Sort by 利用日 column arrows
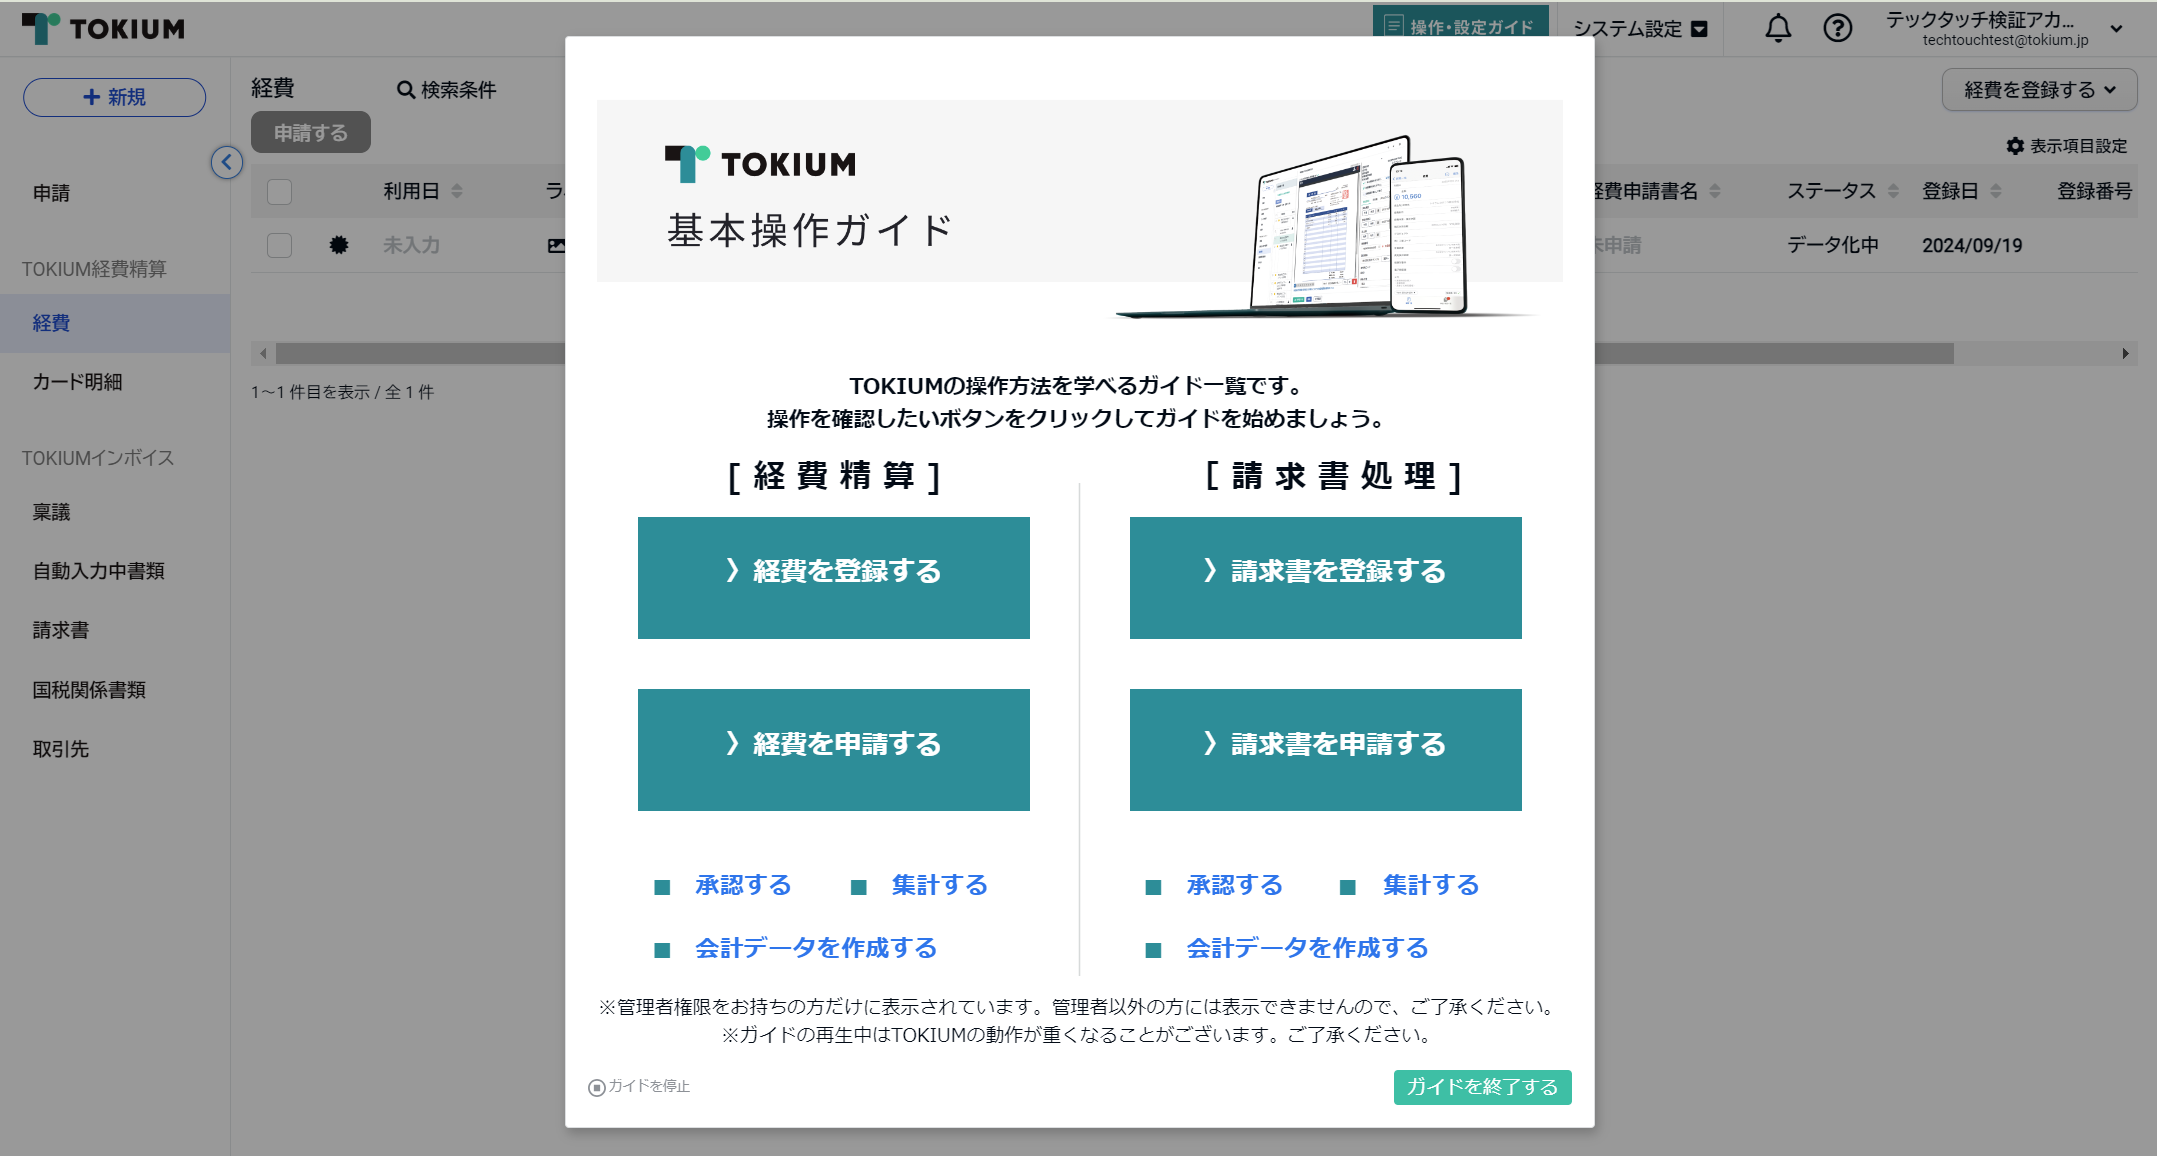 coord(457,191)
